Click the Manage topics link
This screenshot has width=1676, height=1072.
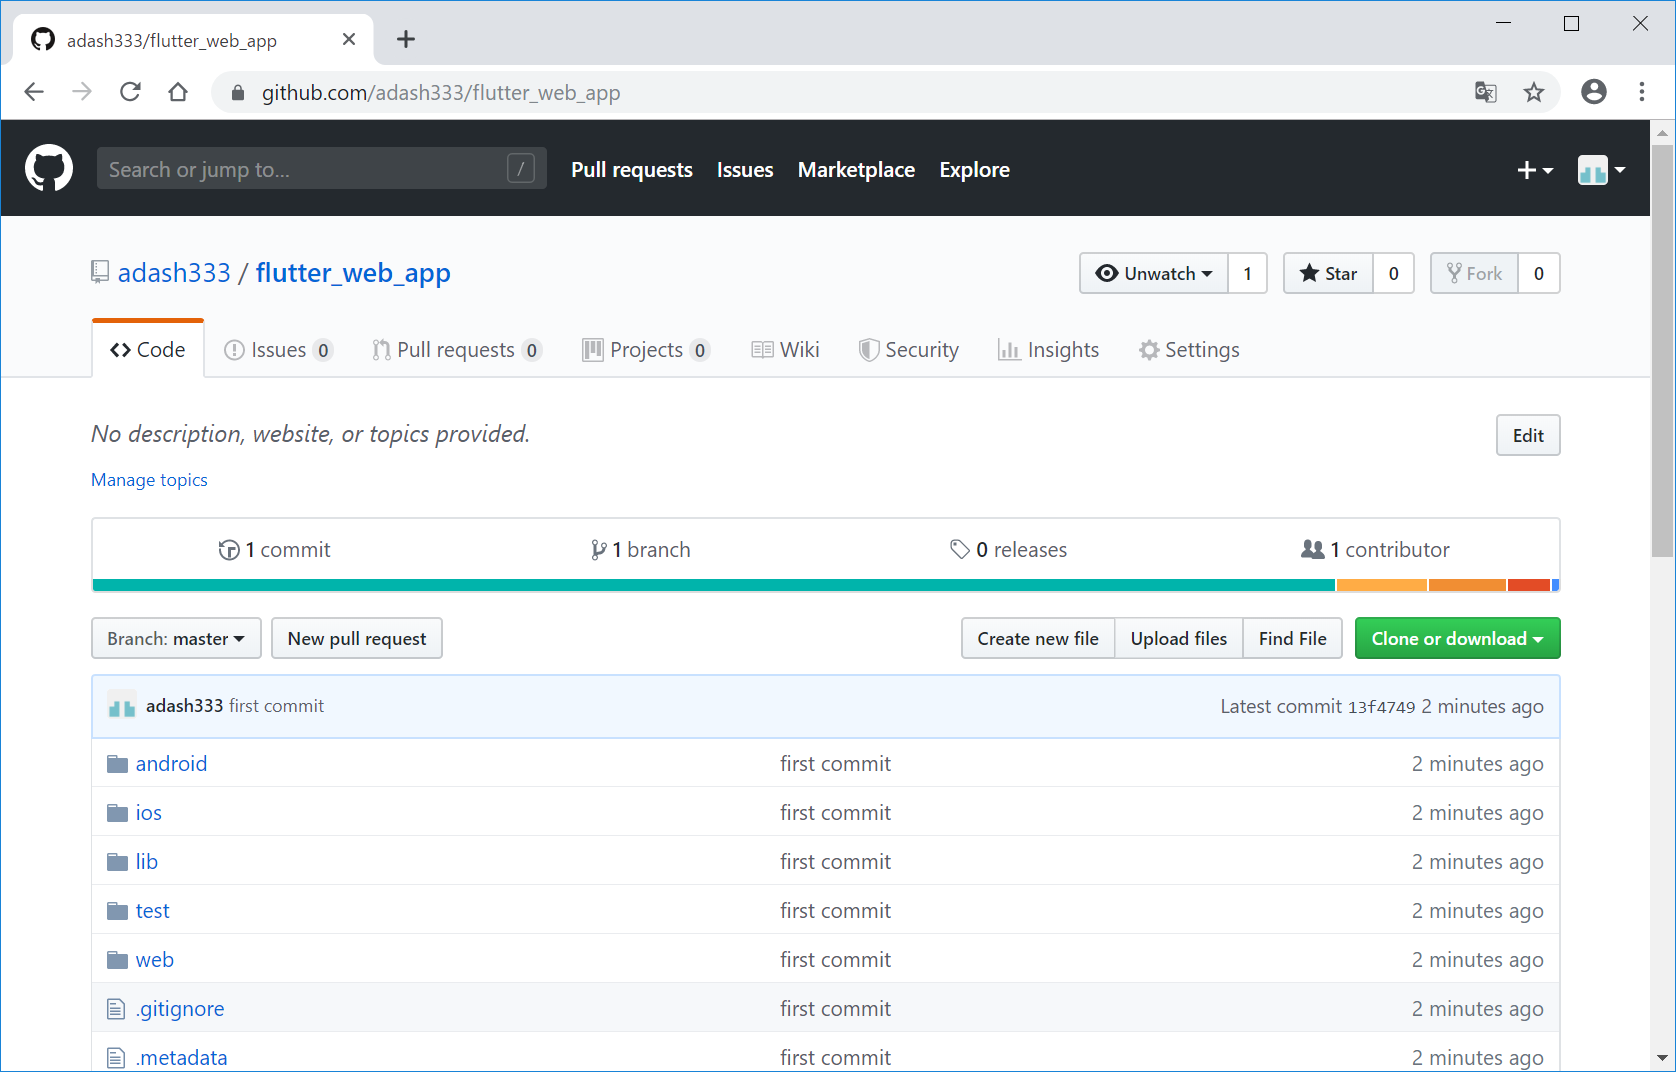tap(149, 480)
